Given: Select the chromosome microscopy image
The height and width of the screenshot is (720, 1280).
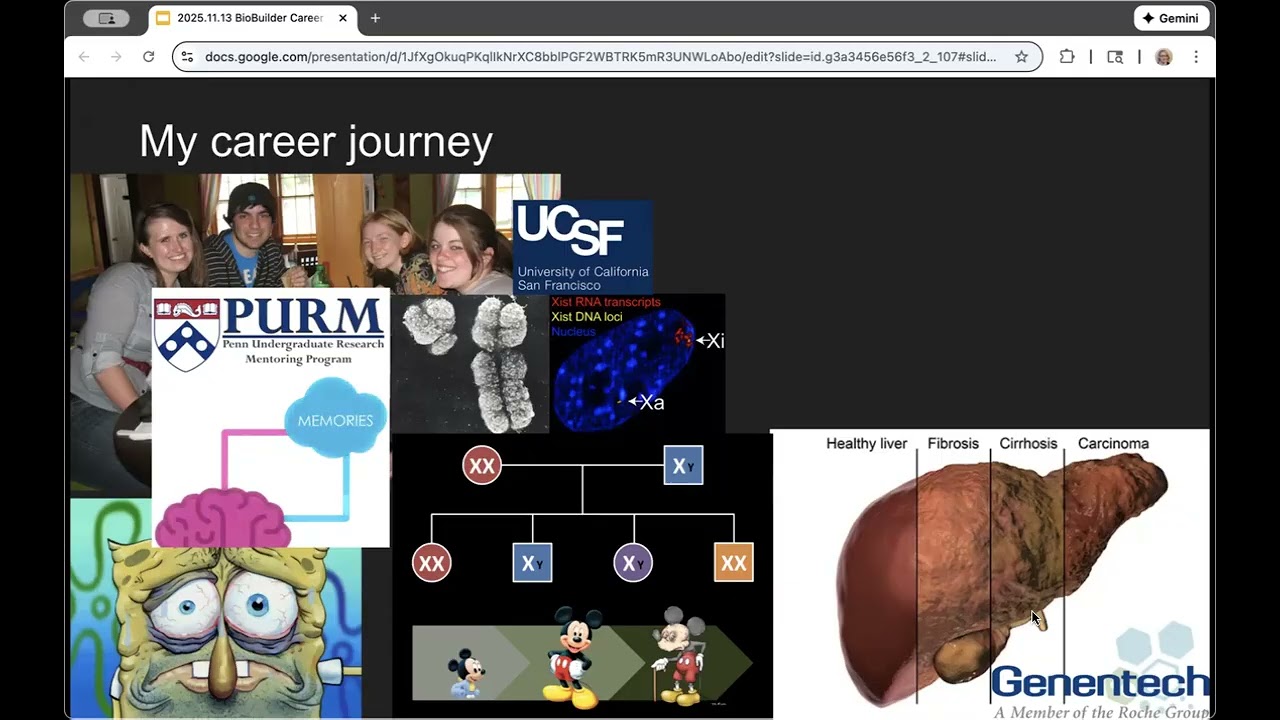Looking at the screenshot, I should 470,364.
